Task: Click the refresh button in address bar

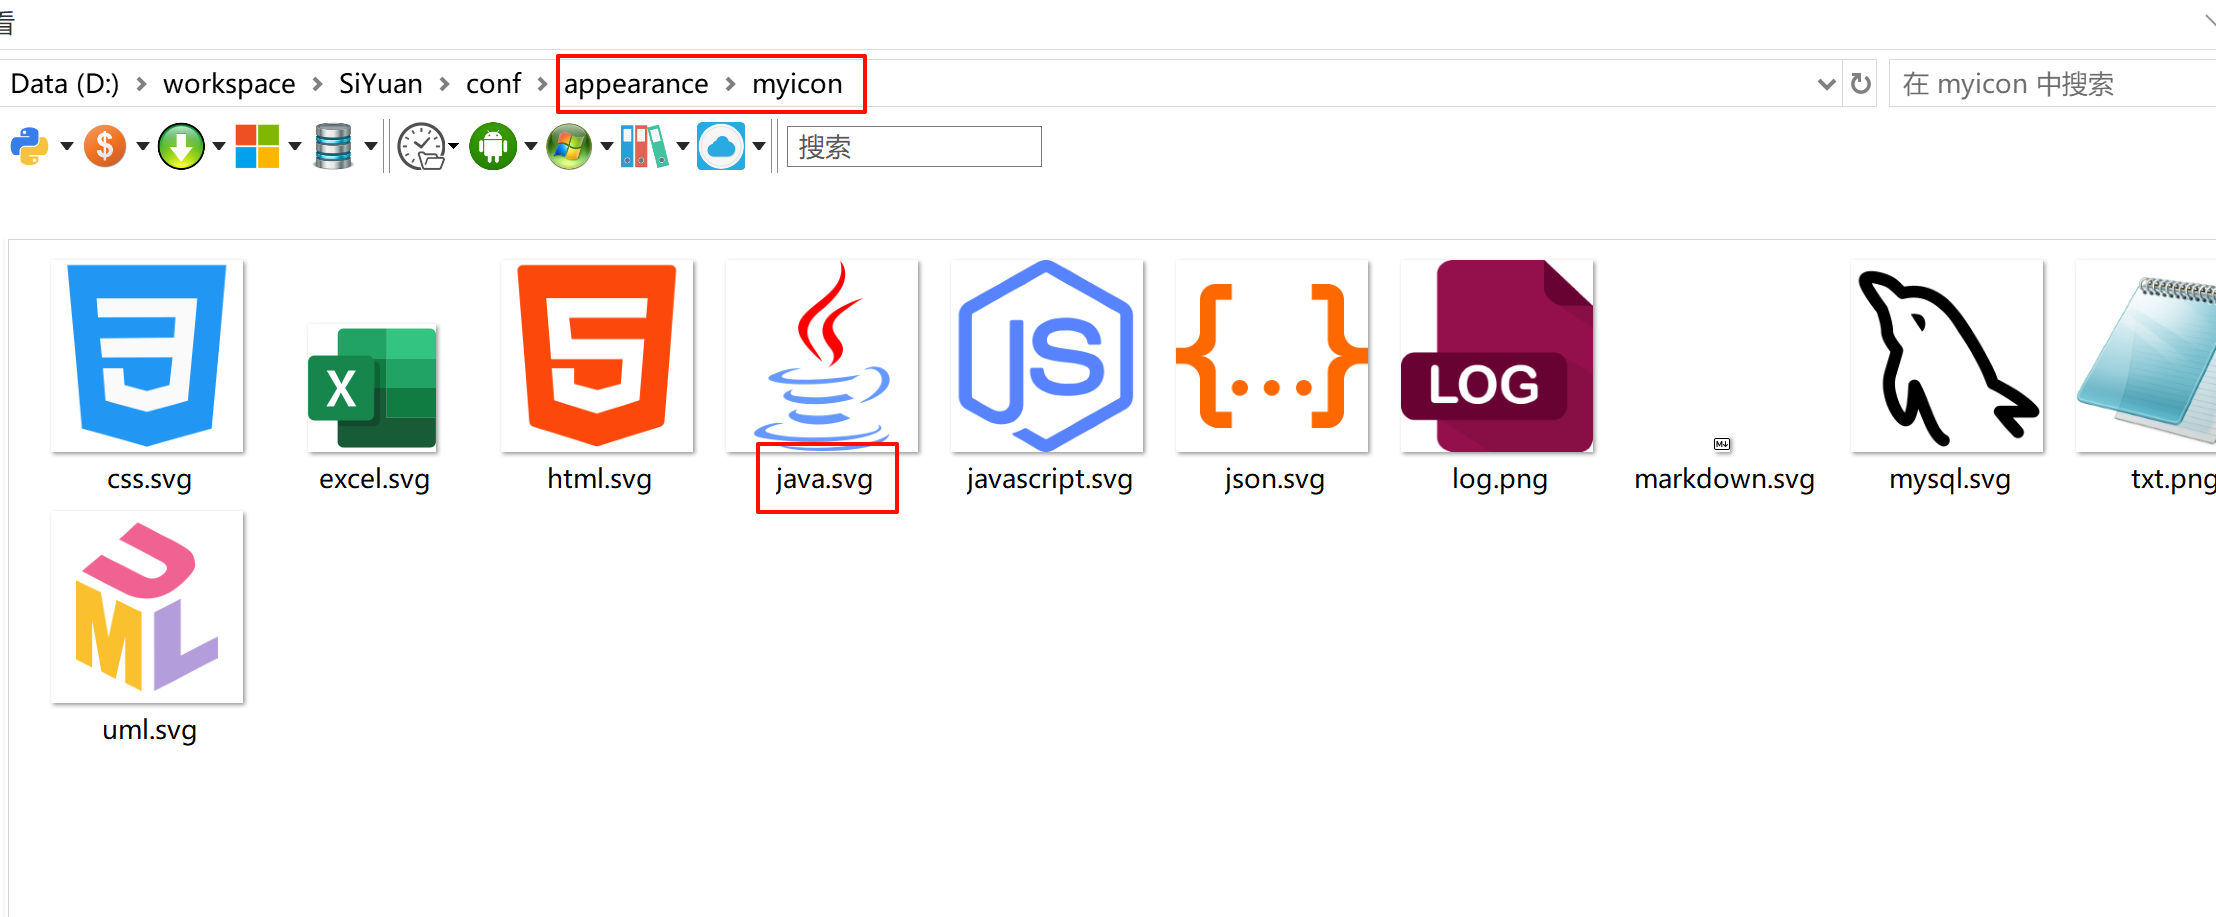Action: click(x=1861, y=84)
